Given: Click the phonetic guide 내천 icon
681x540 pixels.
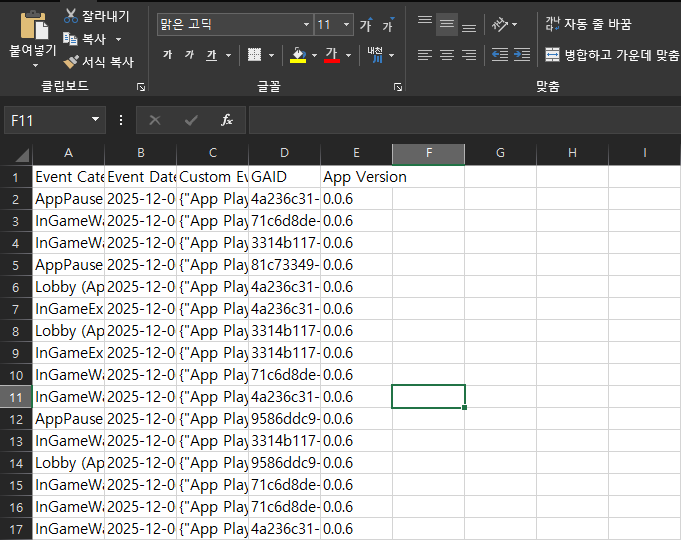Looking at the screenshot, I should (376, 55).
